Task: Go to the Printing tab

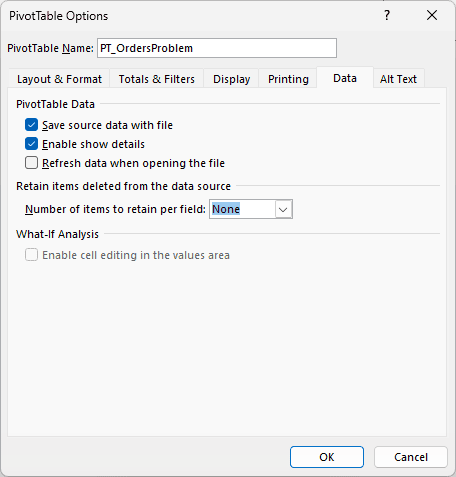Action: pos(288,79)
